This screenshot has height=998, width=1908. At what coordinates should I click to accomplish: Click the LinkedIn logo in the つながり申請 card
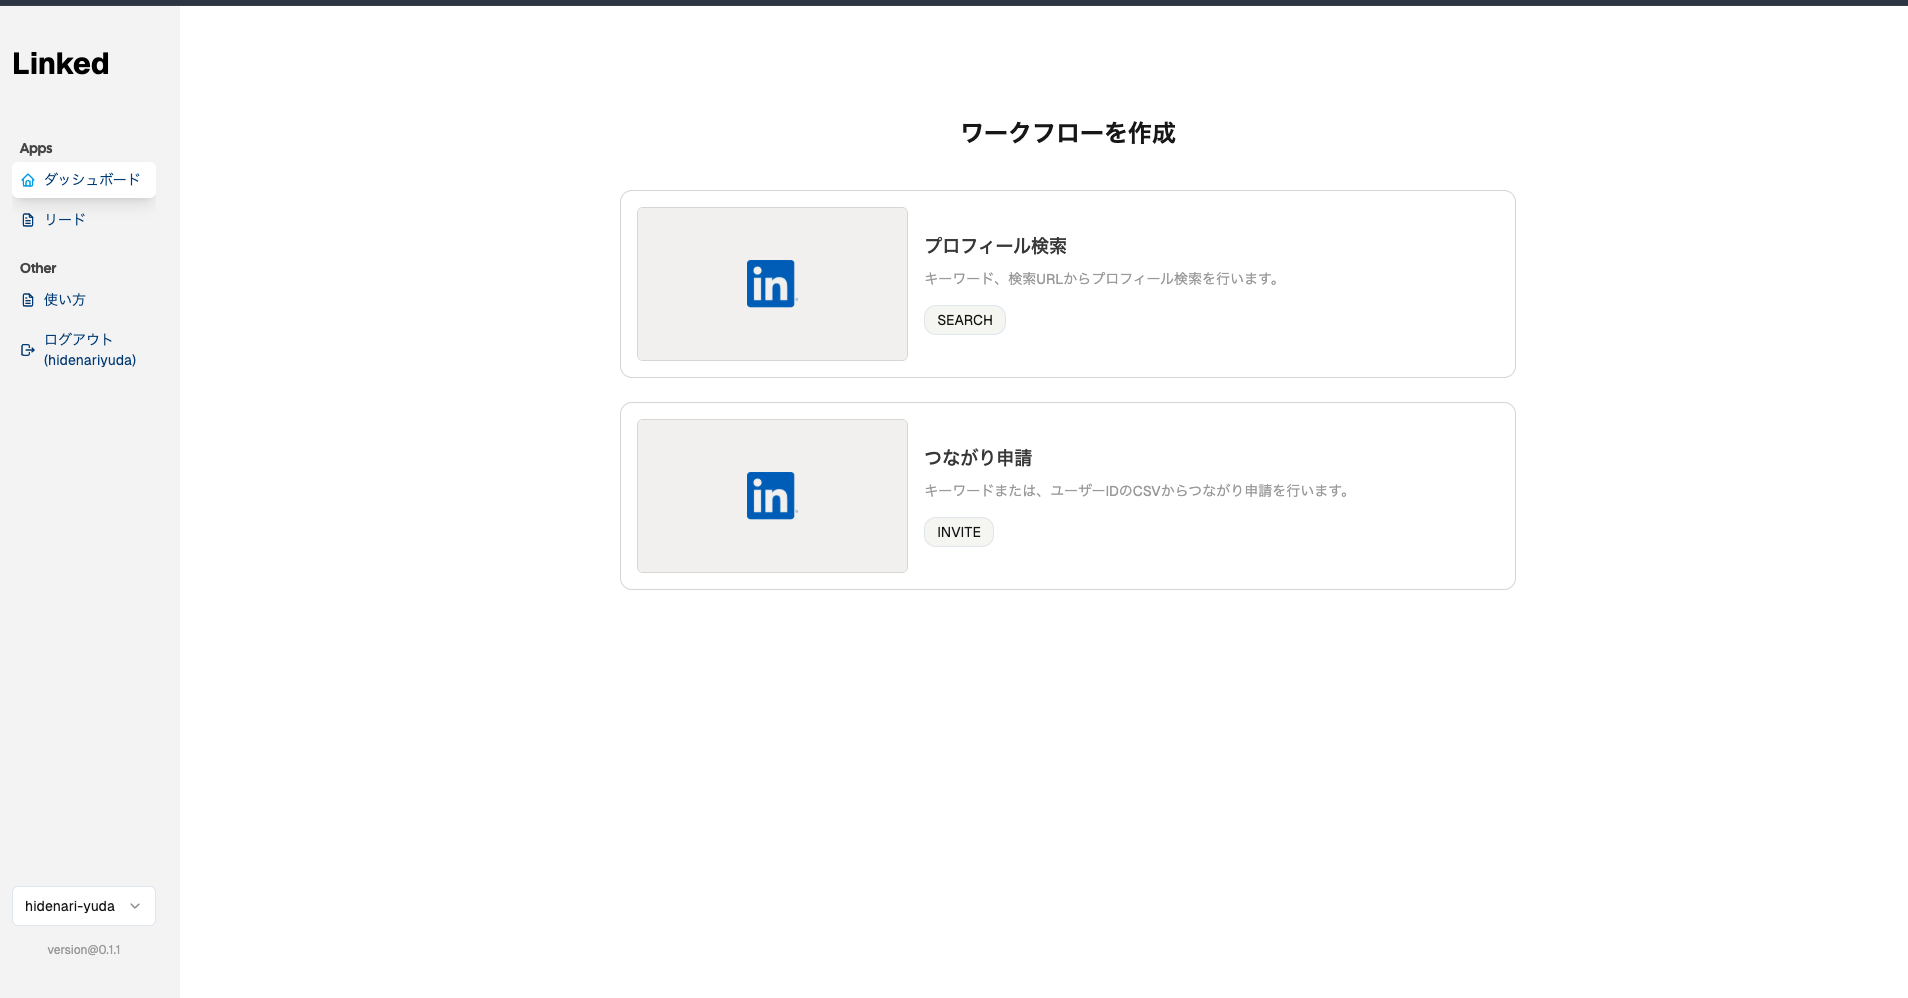click(770, 495)
